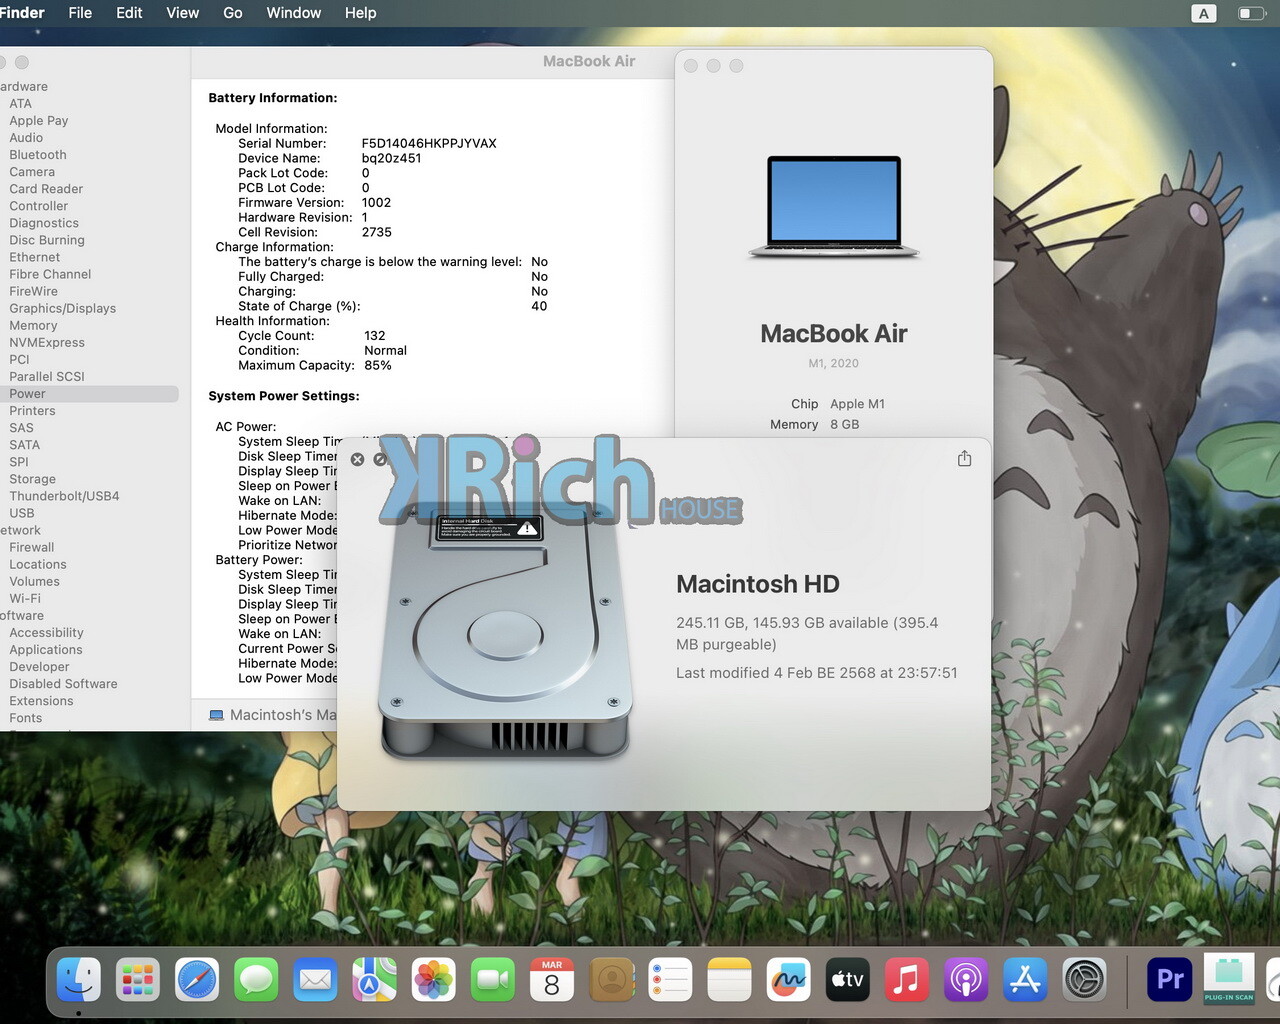Click the share icon in Quick Look

click(964, 458)
